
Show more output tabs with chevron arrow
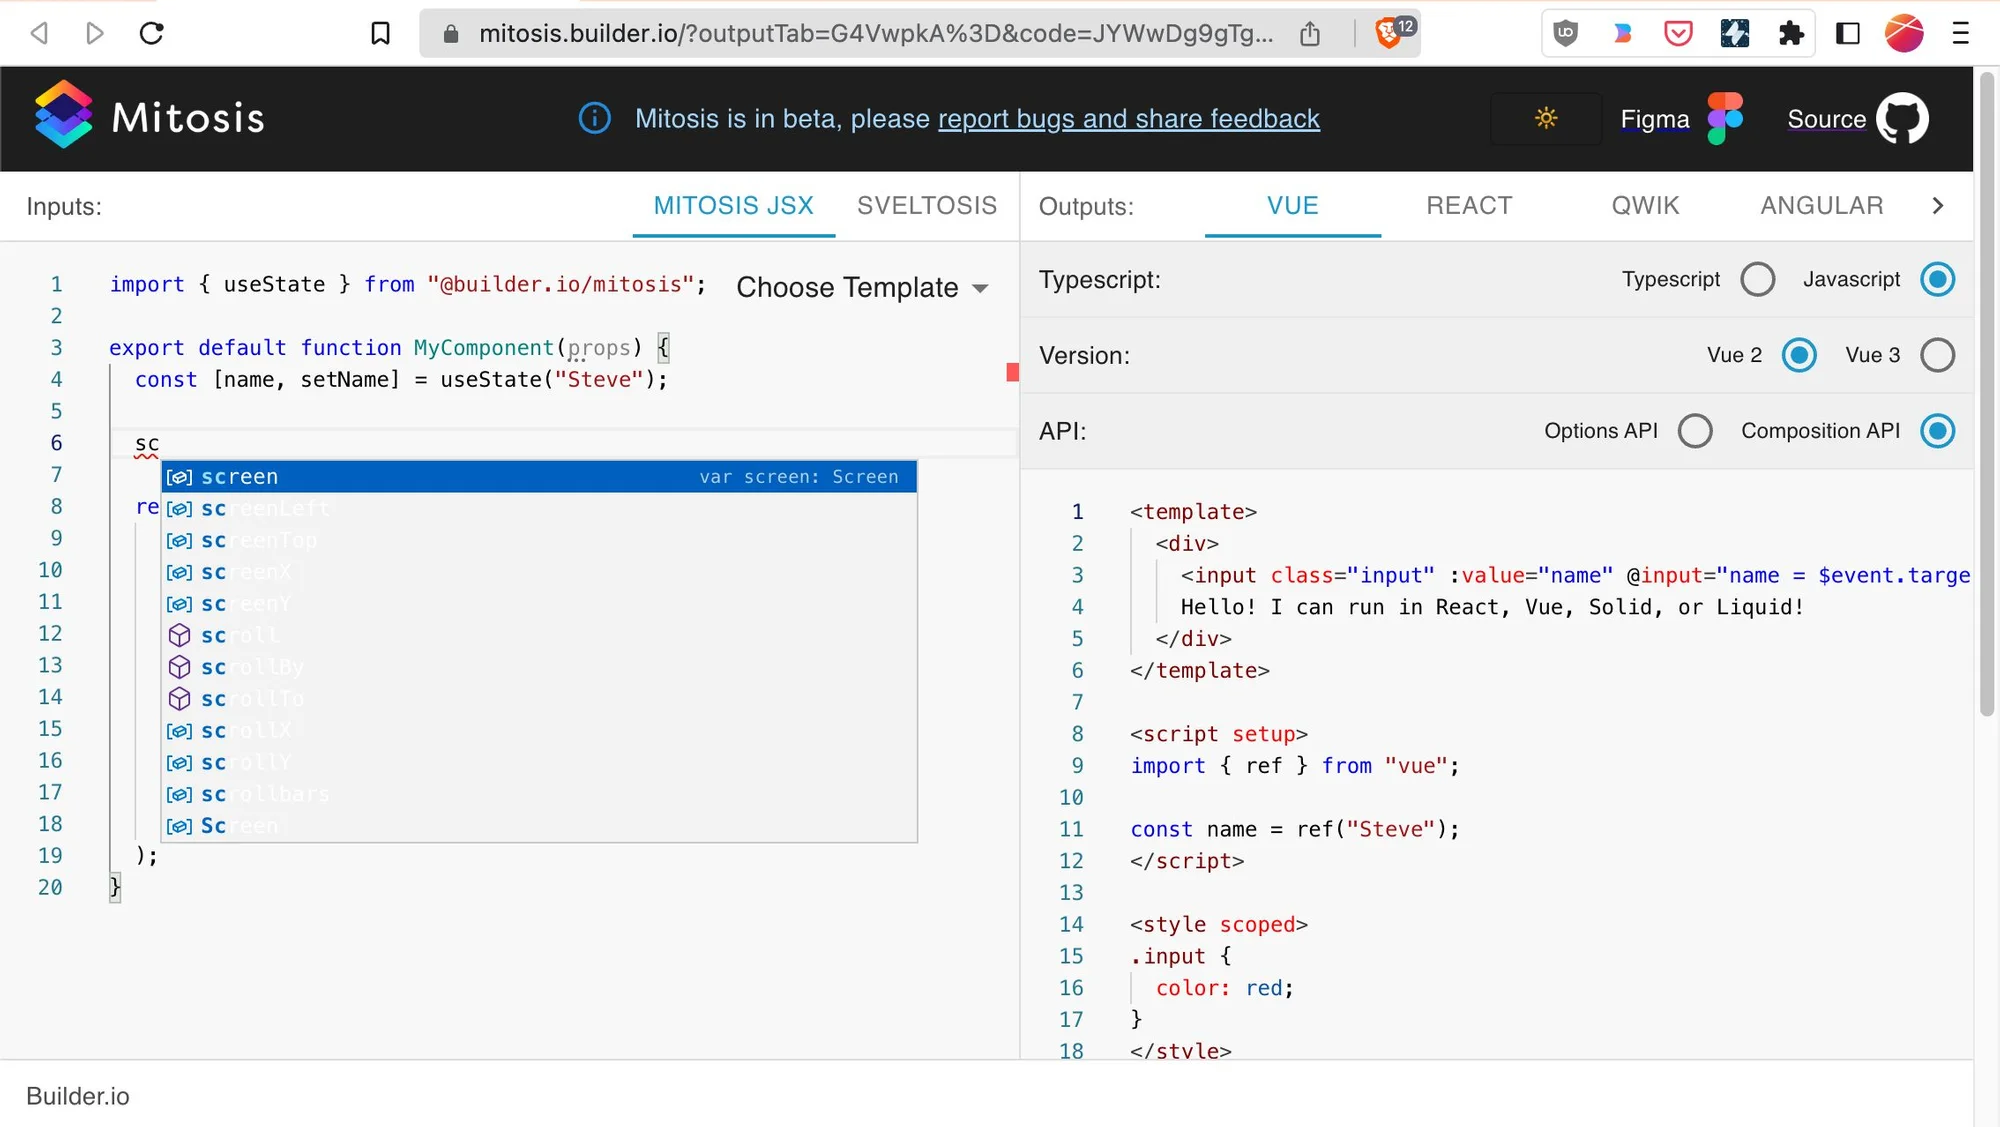tap(1938, 206)
